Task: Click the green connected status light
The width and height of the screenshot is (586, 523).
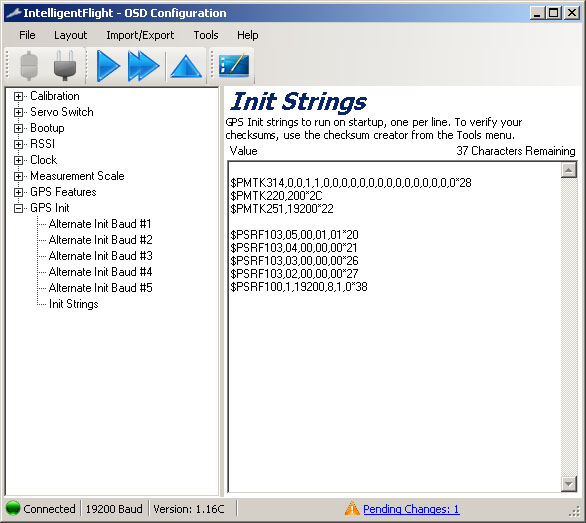Action: pyautogui.click(x=13, y=508)
